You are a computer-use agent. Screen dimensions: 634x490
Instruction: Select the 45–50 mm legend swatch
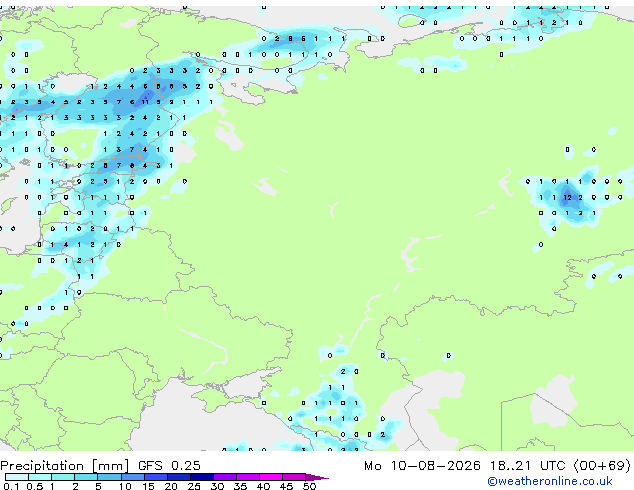coord(294,477)
